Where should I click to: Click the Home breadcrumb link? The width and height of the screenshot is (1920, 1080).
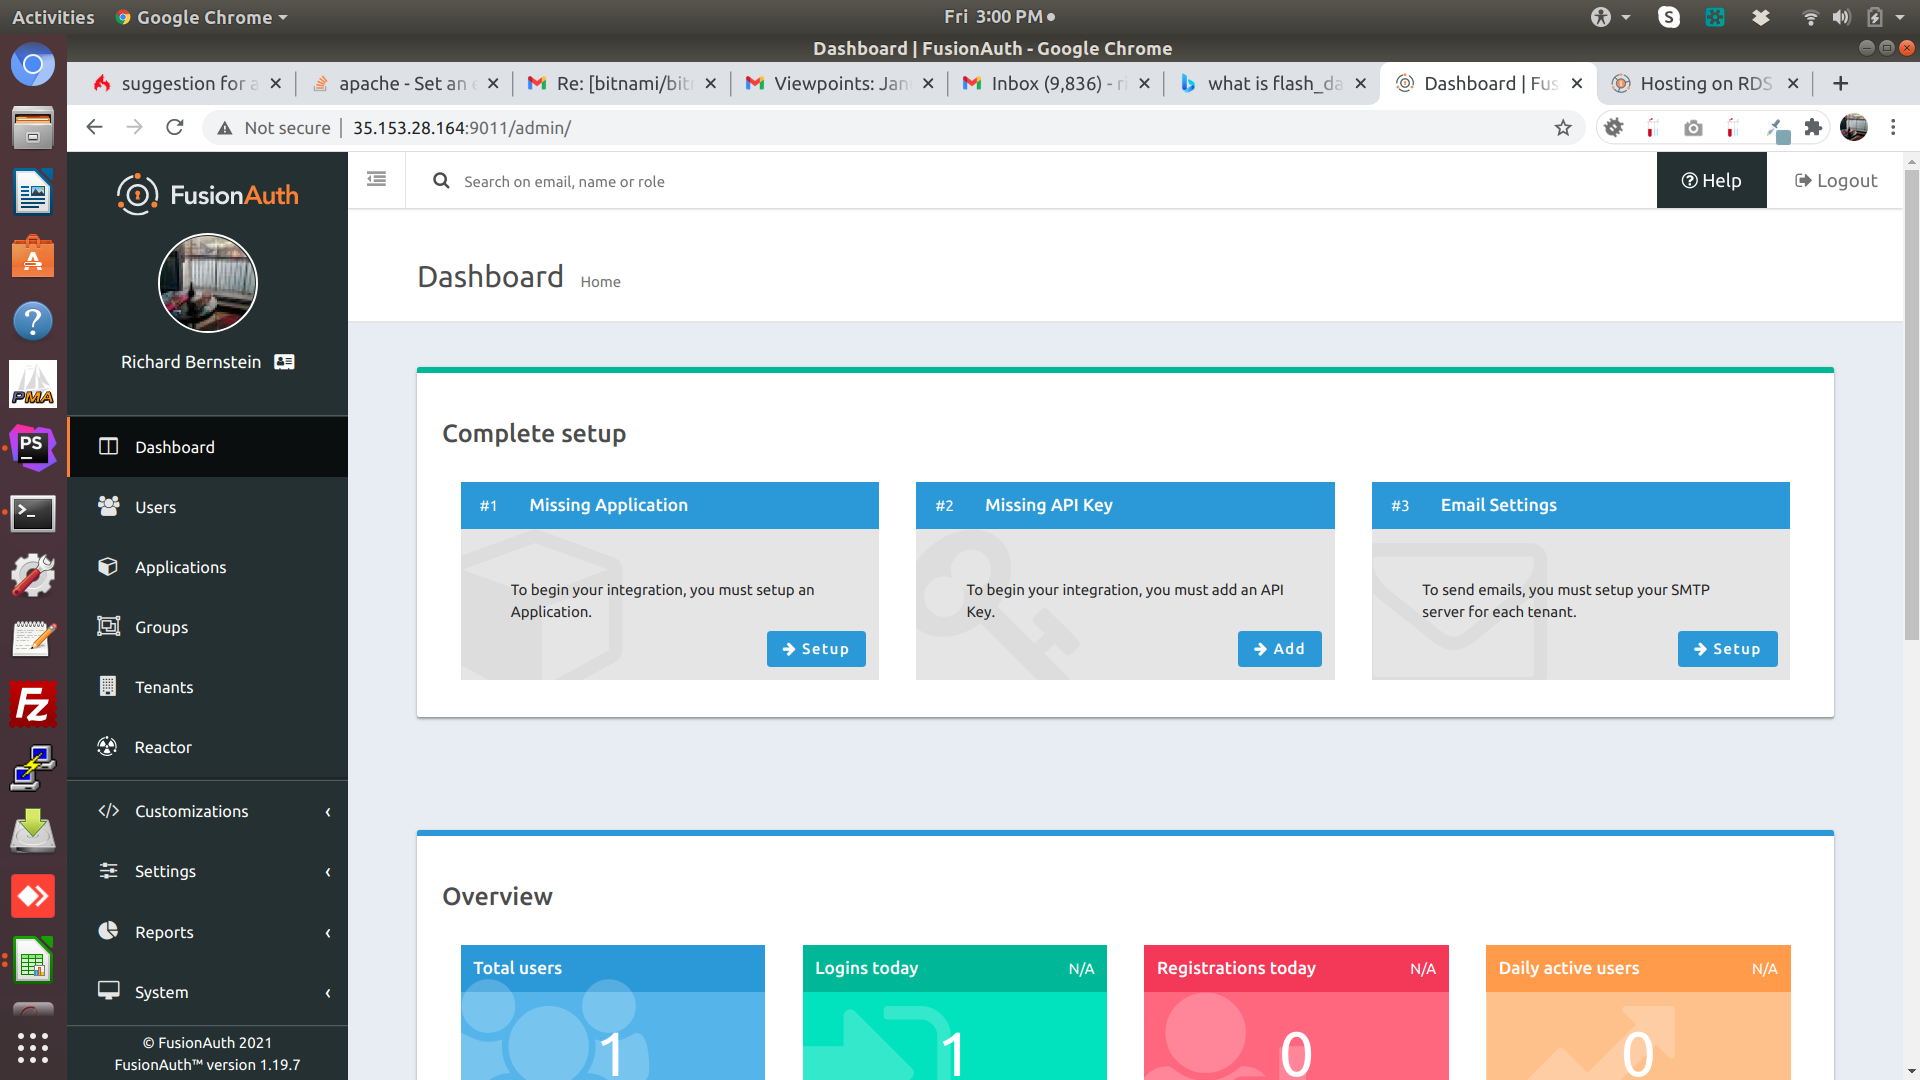600,282
